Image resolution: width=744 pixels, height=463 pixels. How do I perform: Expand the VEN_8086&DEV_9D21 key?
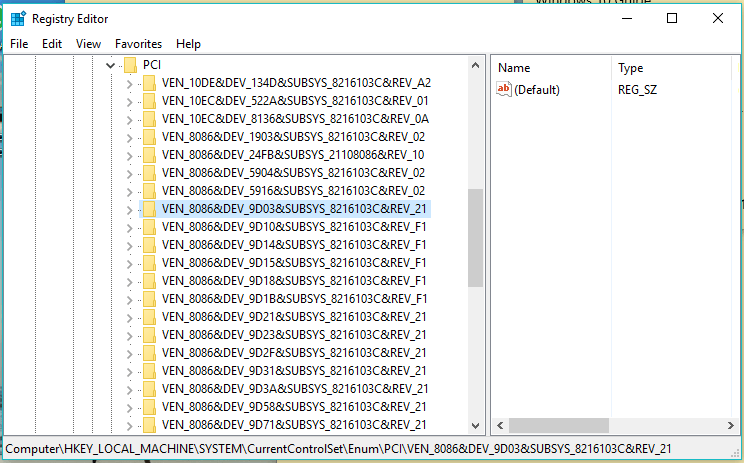tap(129, 317)
